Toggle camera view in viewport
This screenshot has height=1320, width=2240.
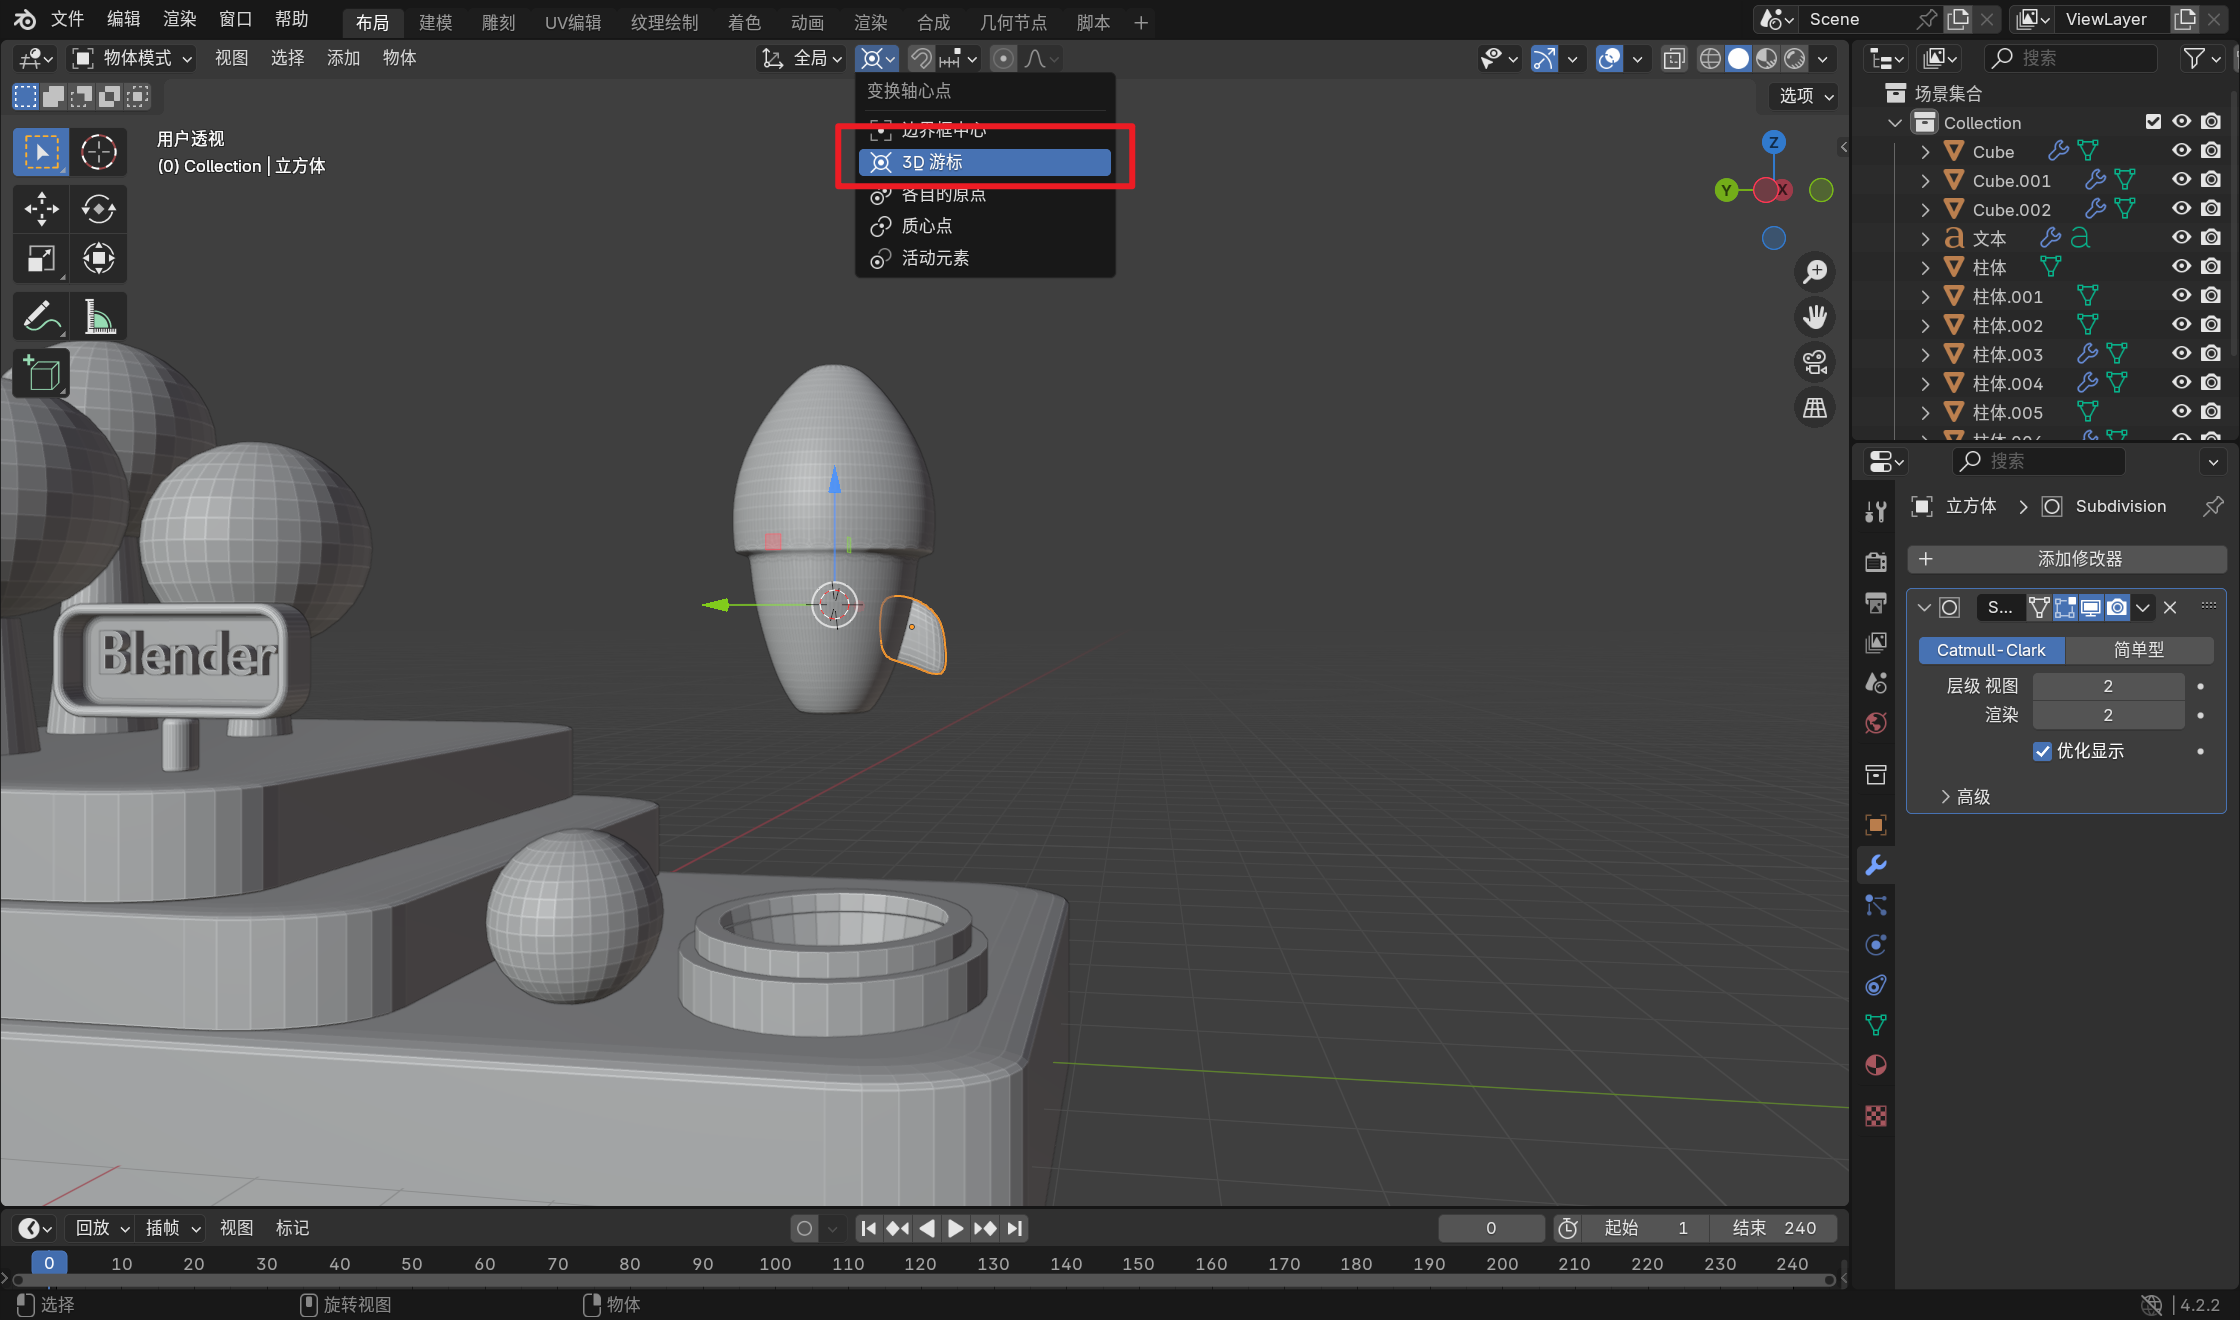[x=1814, y=362]
